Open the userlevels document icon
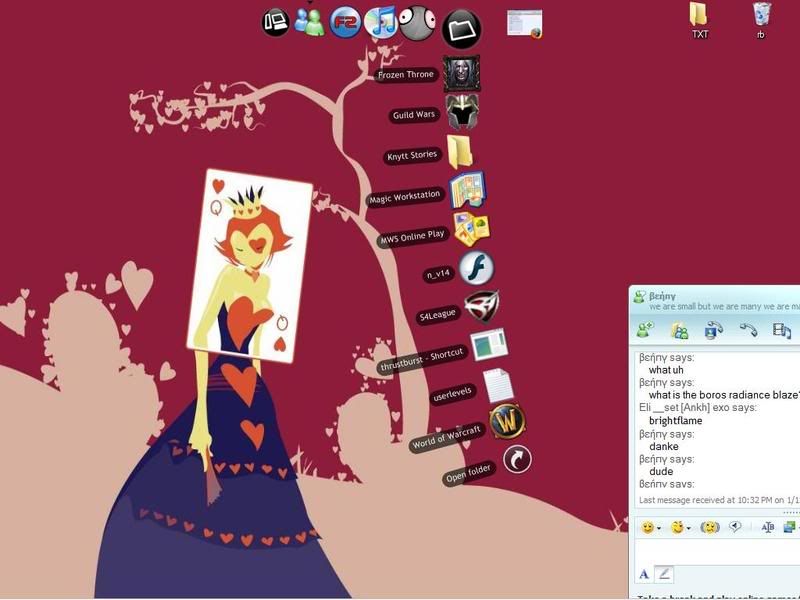The height and width of the screenshot is (600, 800). coord(498,385)
